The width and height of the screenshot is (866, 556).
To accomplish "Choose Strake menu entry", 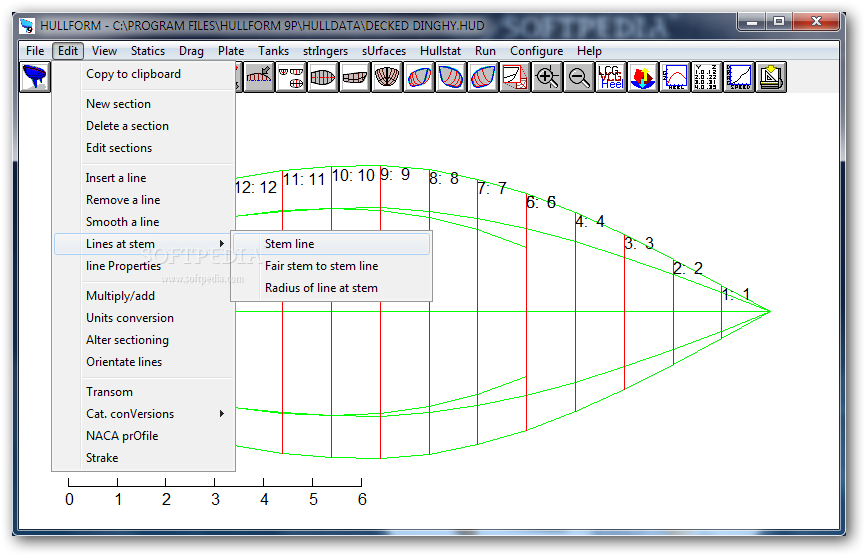I will pyautogui.click(x=144, y=458).
